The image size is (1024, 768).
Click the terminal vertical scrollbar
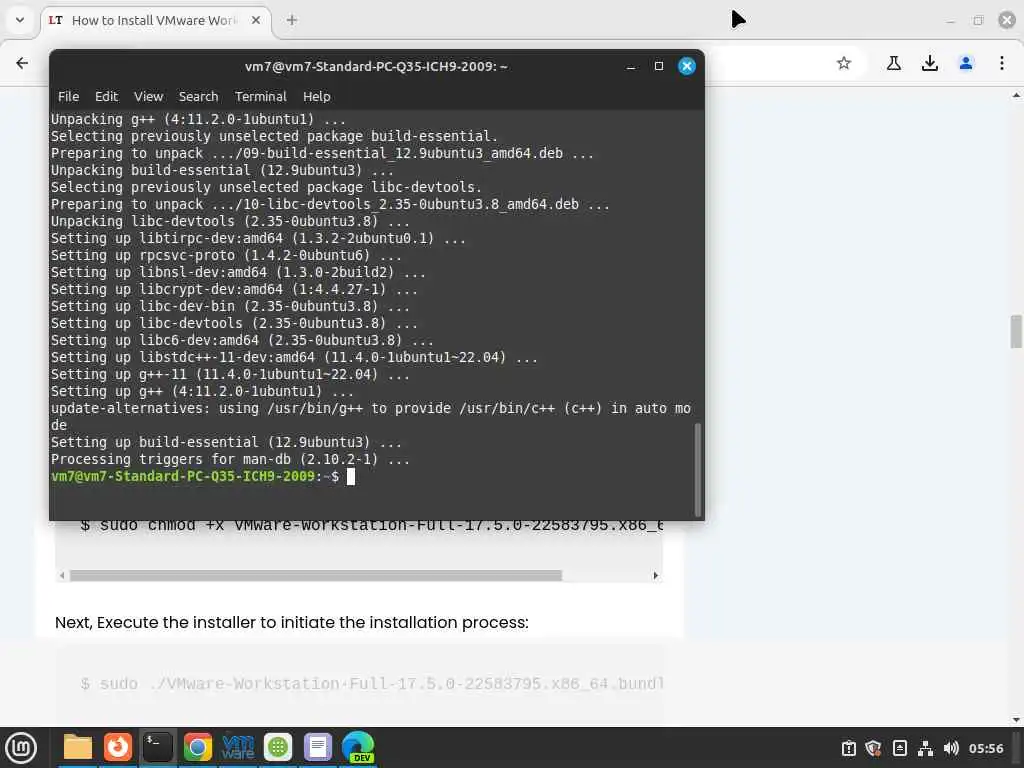697,469
